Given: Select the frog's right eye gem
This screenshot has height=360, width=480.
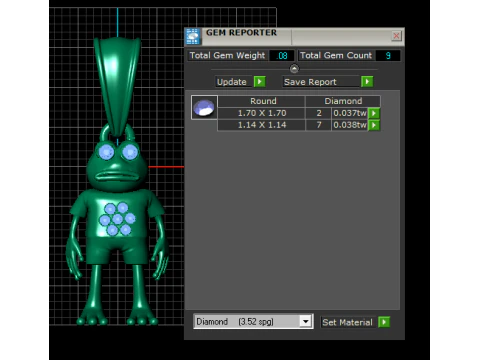Looking at the screenshot, I should click(x=130, y=152).
